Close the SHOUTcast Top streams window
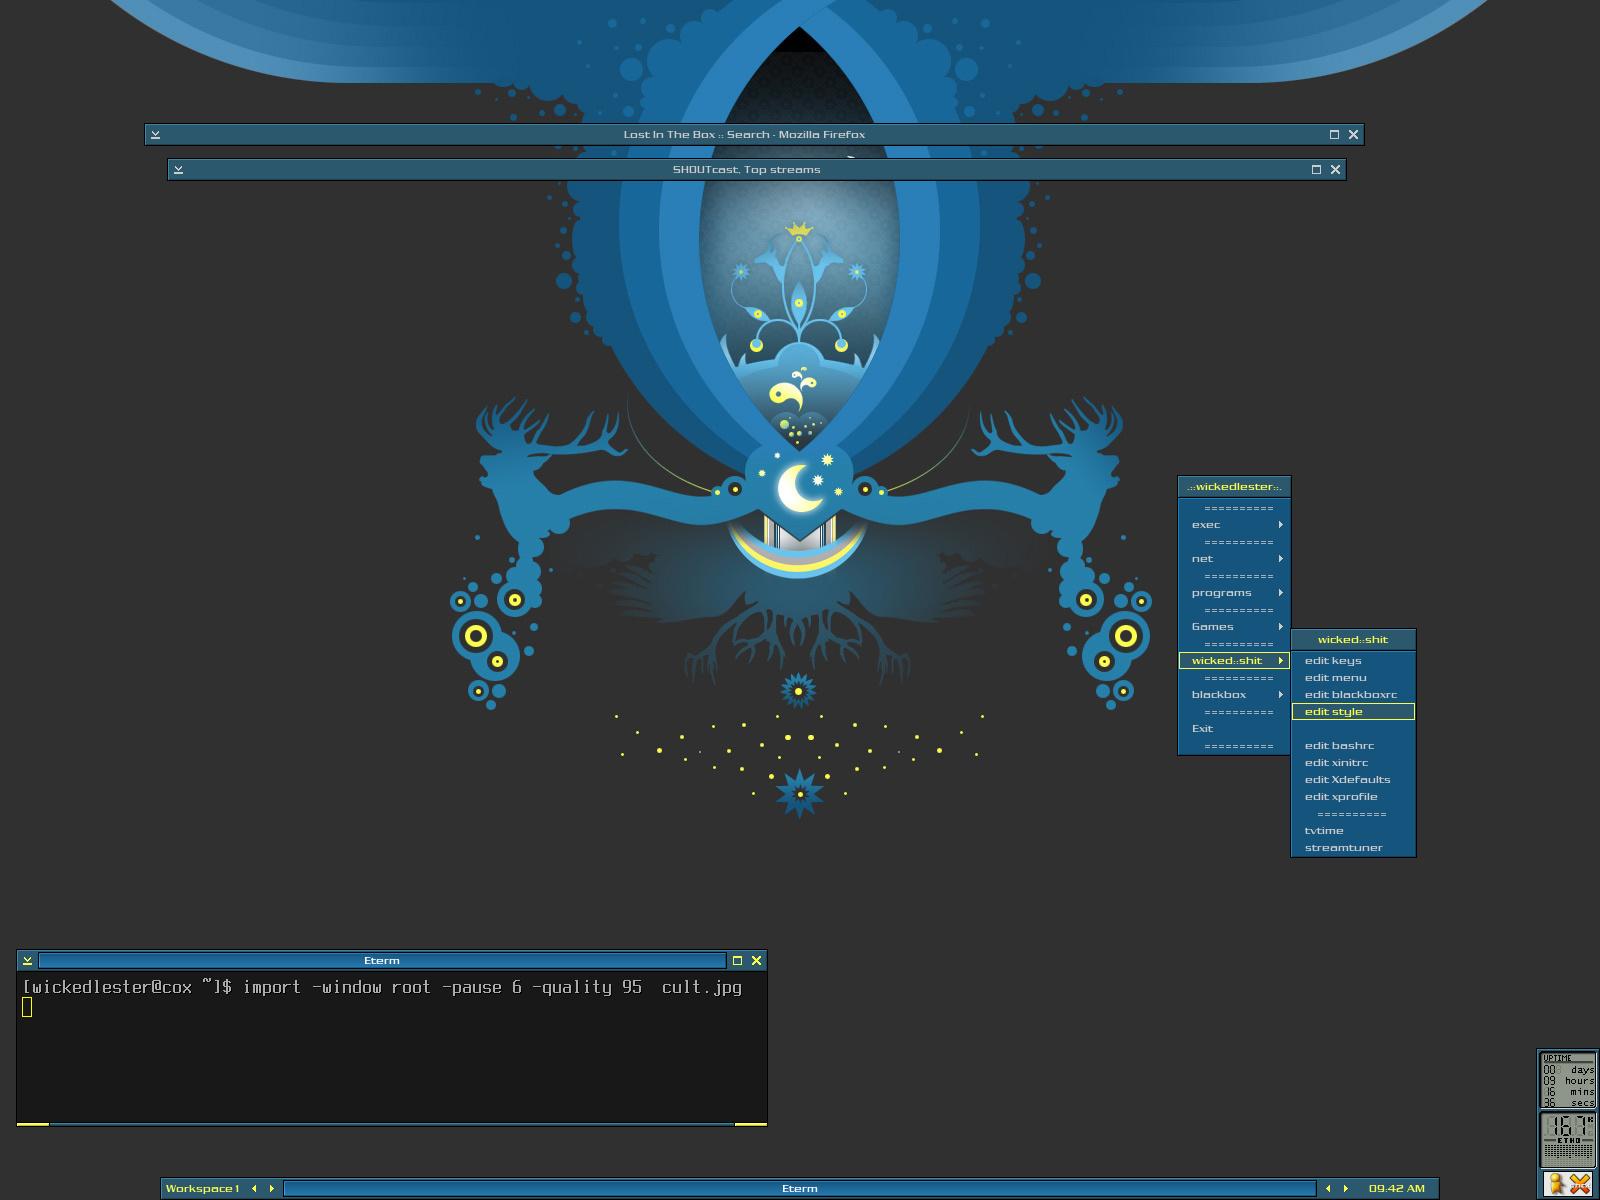1600x1200 pixels. 1335,170
